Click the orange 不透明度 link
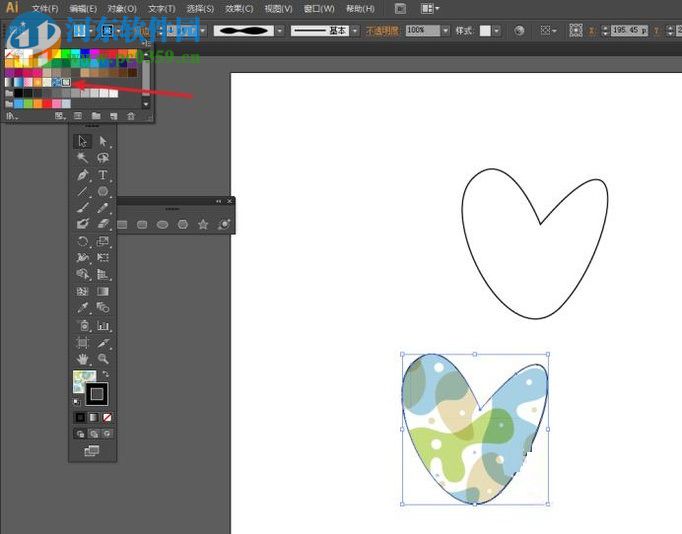The width and height of the screenshot is (682, 534). pyautogui.click(x=383, y=31)
